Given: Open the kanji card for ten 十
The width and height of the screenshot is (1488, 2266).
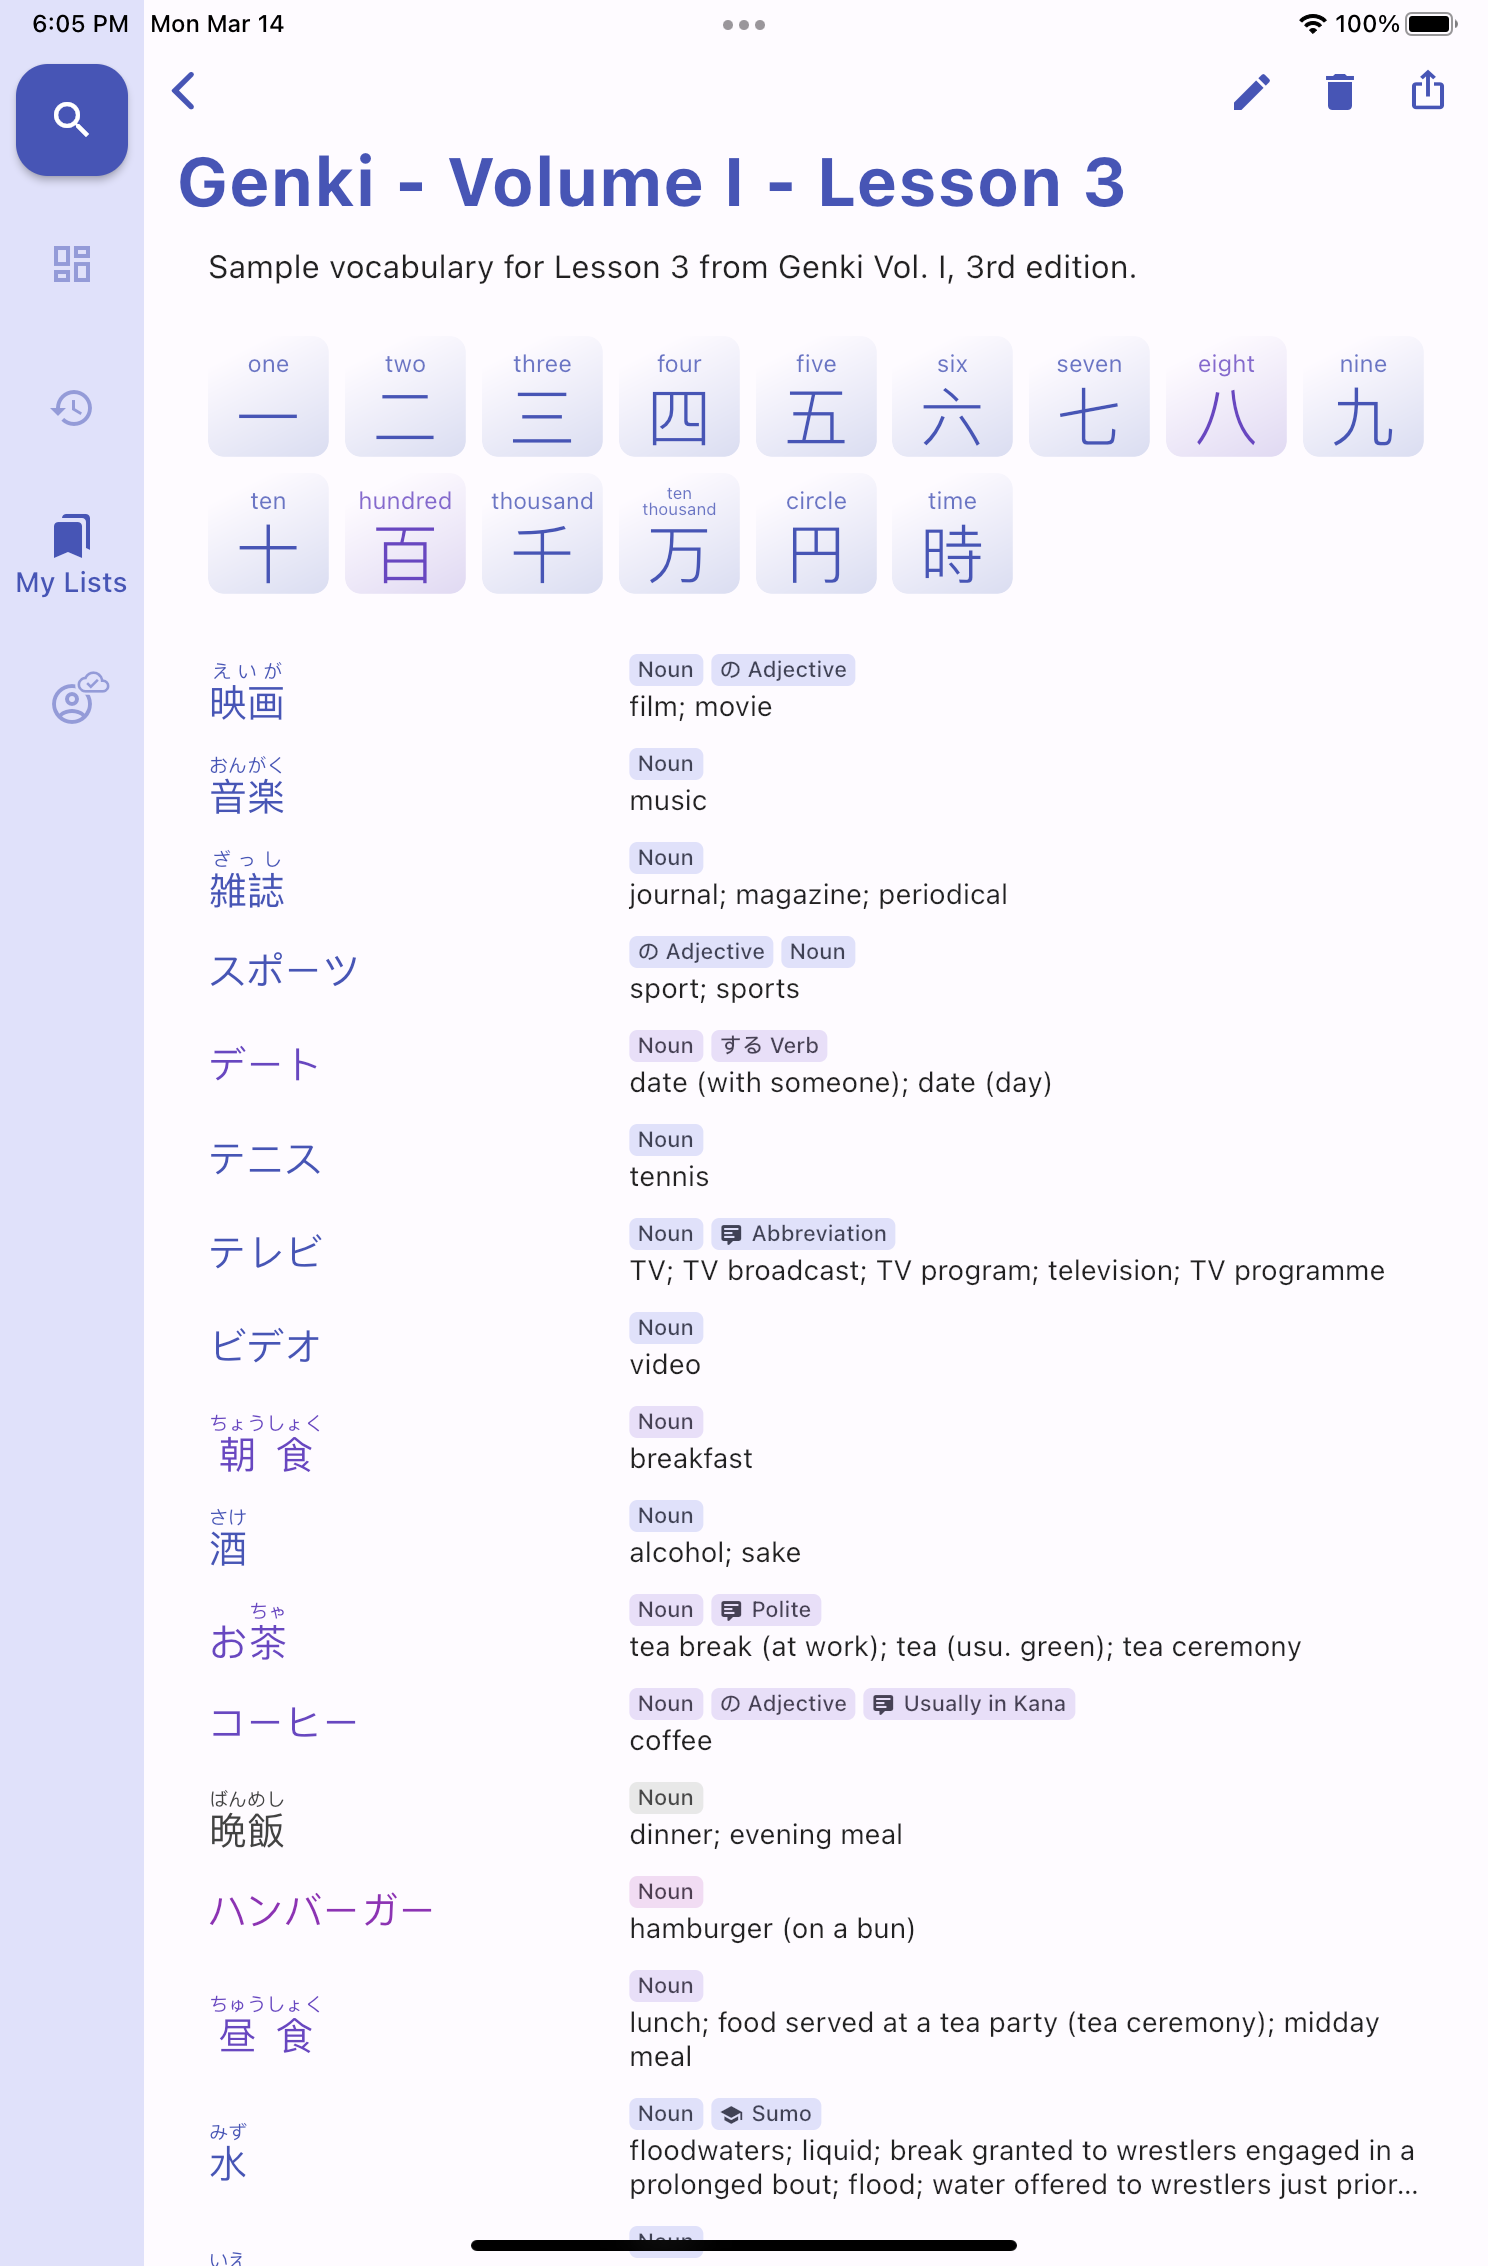Looking at the screenshot, I should tap(268, 534).
